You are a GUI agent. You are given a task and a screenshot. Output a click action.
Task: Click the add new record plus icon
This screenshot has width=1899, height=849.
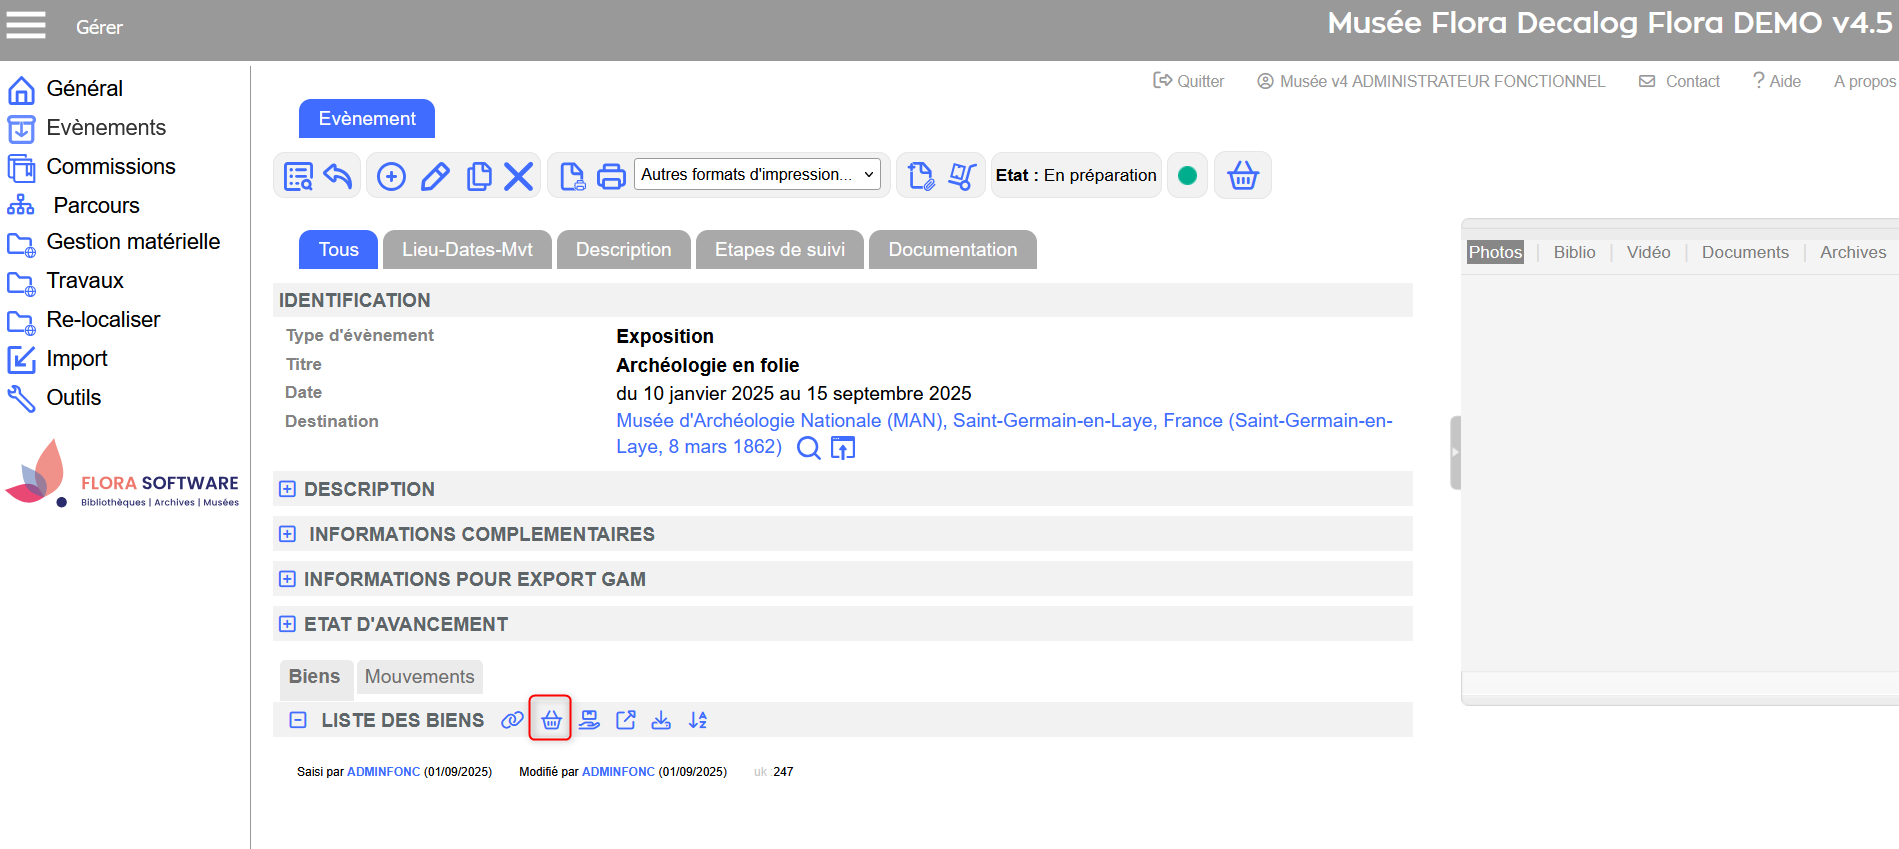[x=391, y=177]
